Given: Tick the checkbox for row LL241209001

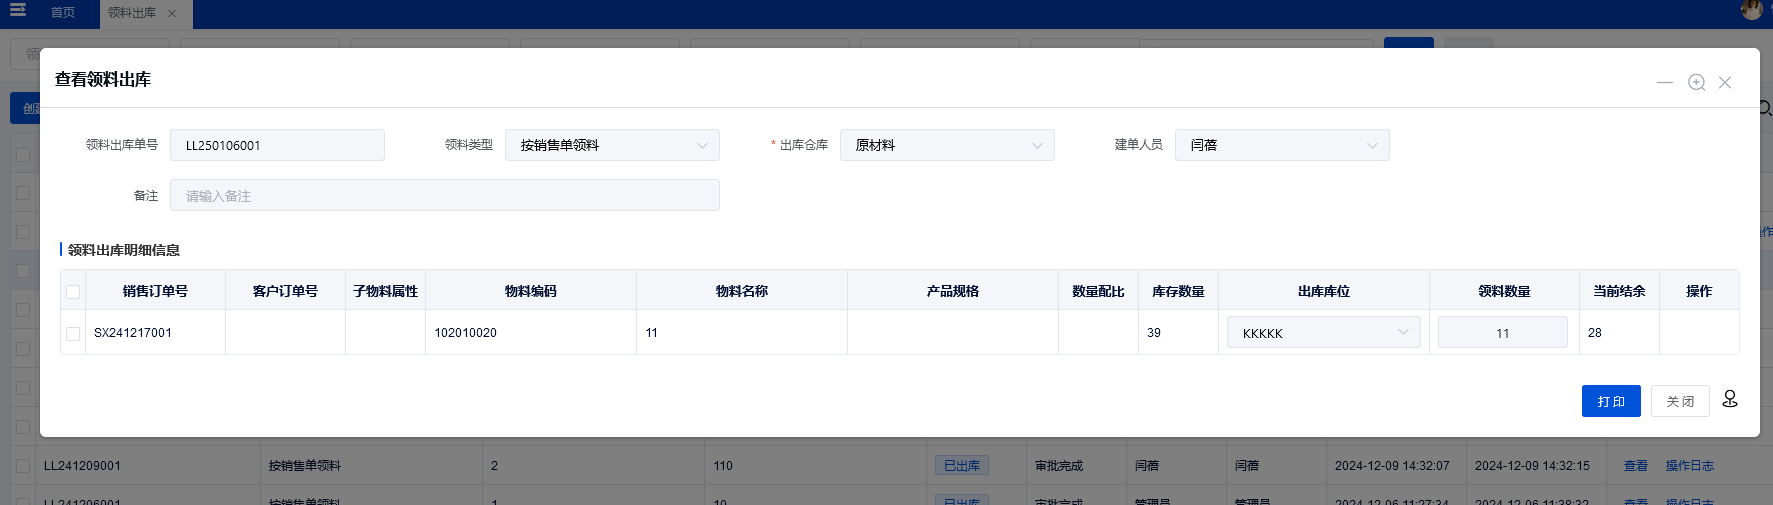Looking at the screenshot, I should point(23,466).
